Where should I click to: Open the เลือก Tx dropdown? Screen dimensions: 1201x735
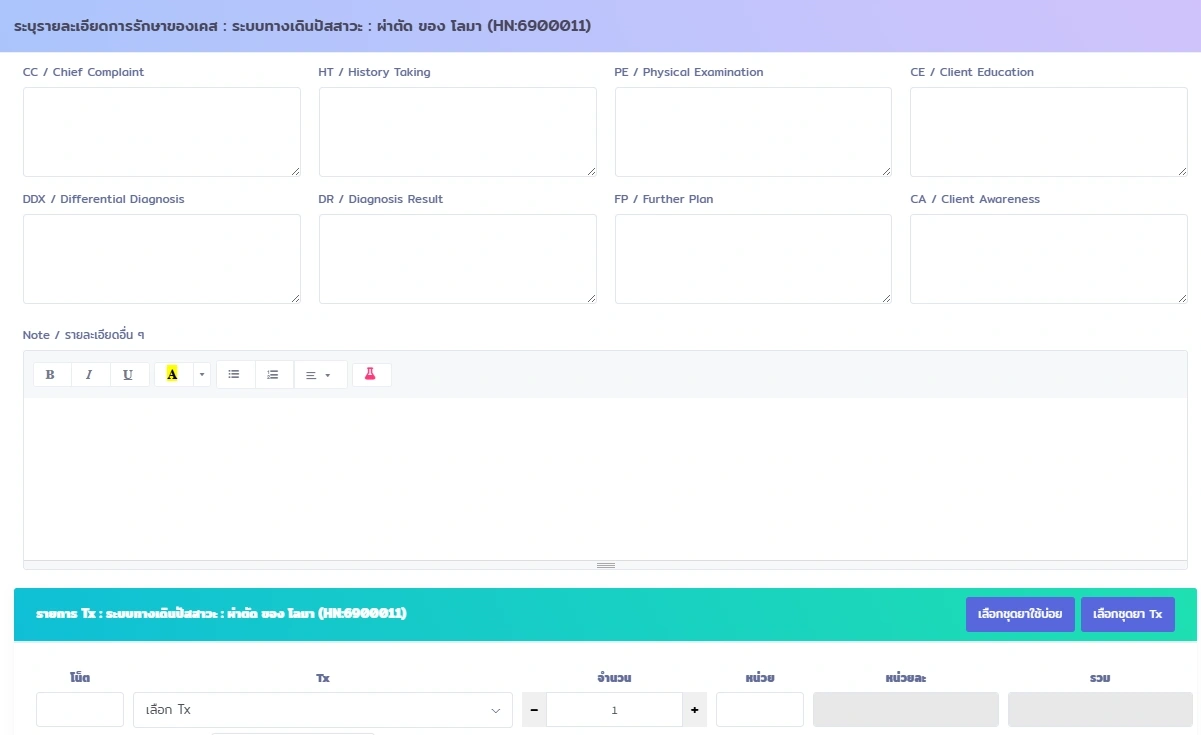pyautogui.click(x=322, y=710)
